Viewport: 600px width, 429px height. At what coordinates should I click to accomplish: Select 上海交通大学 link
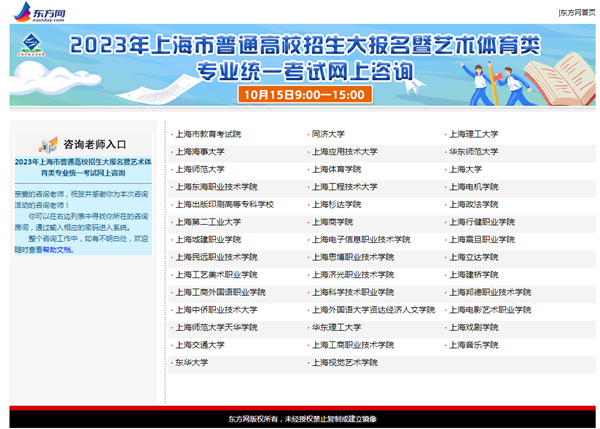click(200, 346)
